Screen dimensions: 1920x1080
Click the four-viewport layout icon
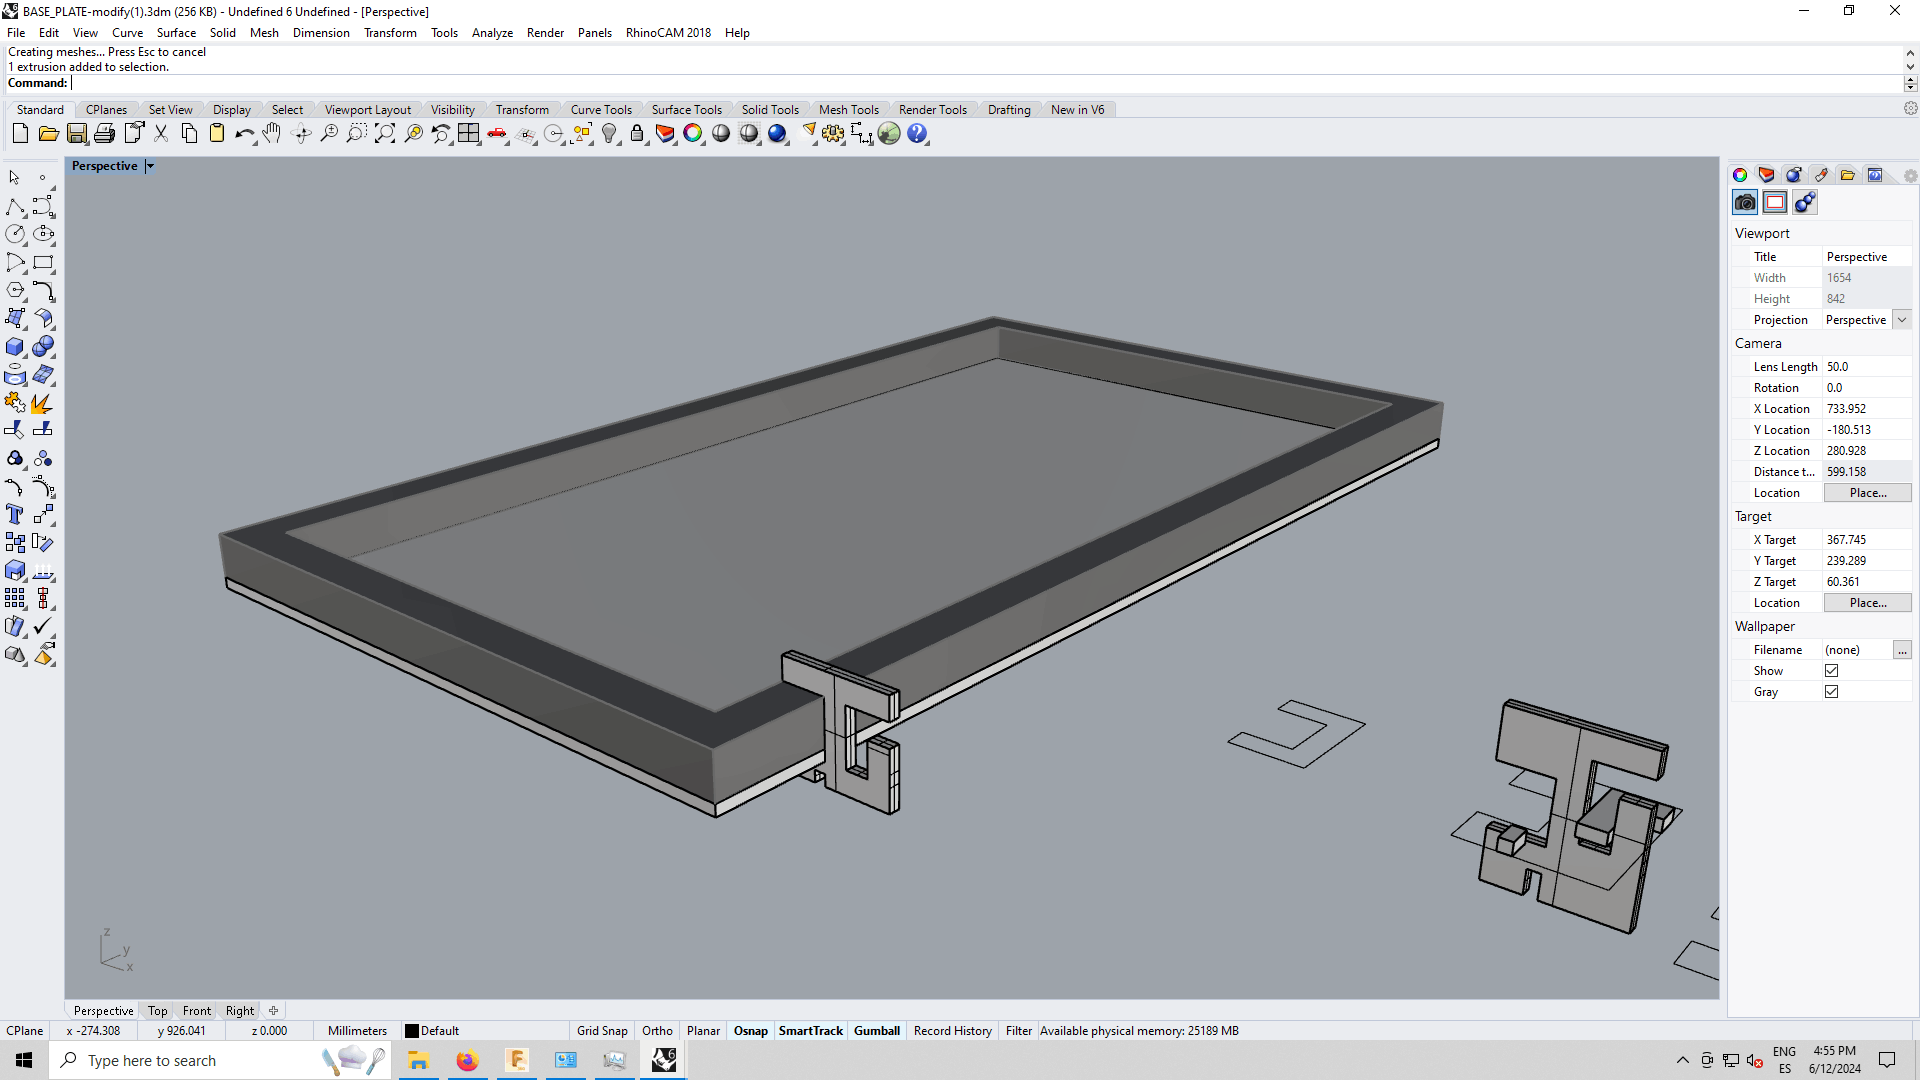pyautogui.click(x=468, y=134)
